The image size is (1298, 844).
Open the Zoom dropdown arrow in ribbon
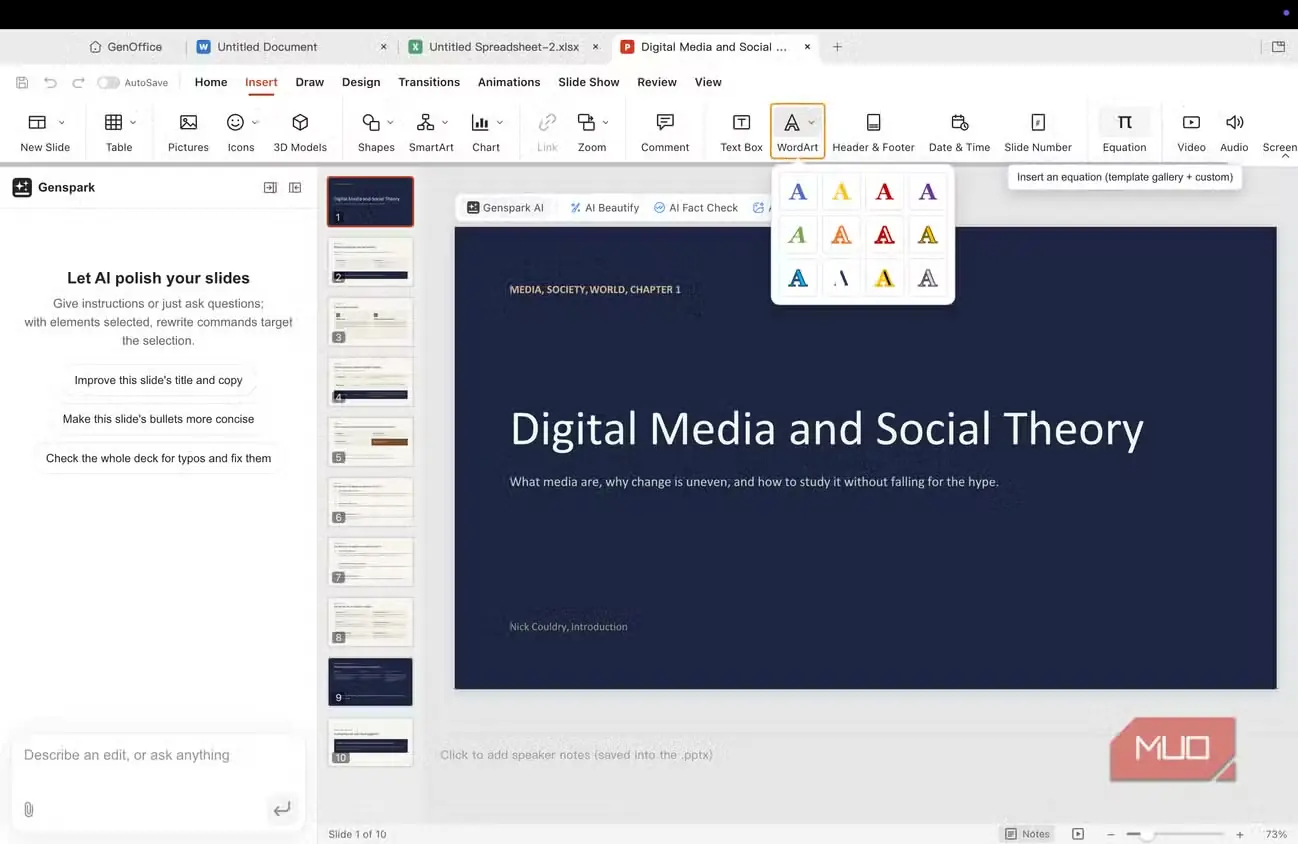click(606, 123)
